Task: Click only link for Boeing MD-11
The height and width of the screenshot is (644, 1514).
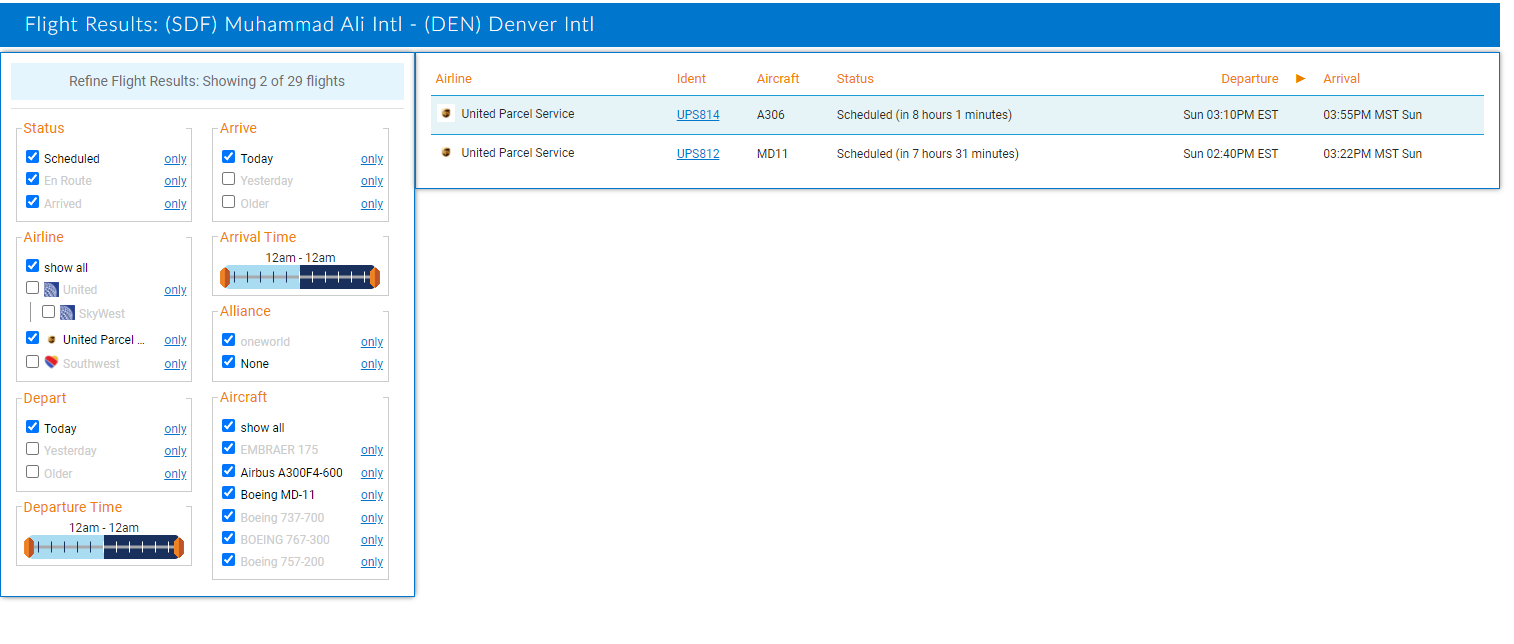Action: [x=372, y=495]
